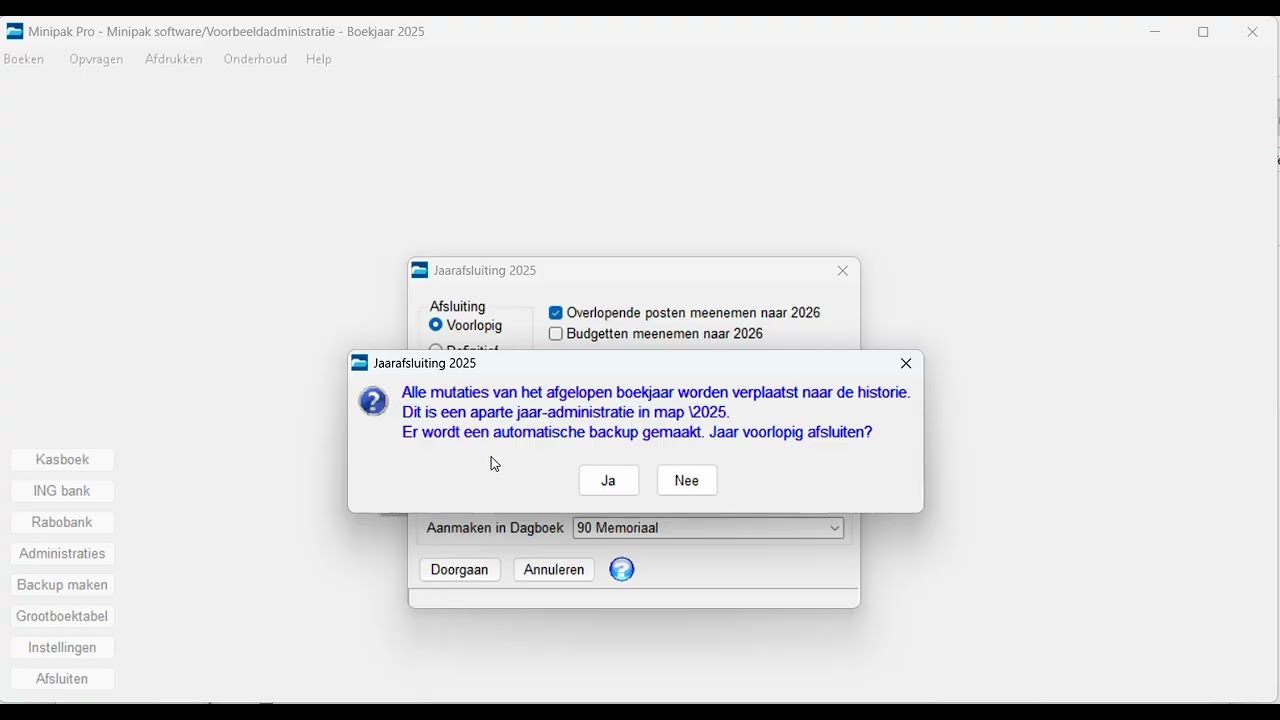Open Grootboektabel from the sidebar
Image resolution: width=1280 pixels, height=720 pixels.
coord(62,617)
